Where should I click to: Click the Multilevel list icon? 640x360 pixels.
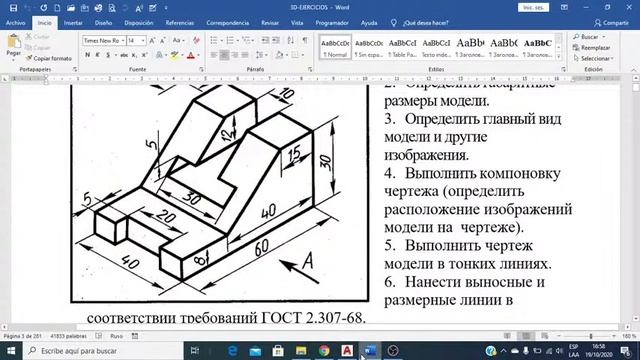click(246, 40)
